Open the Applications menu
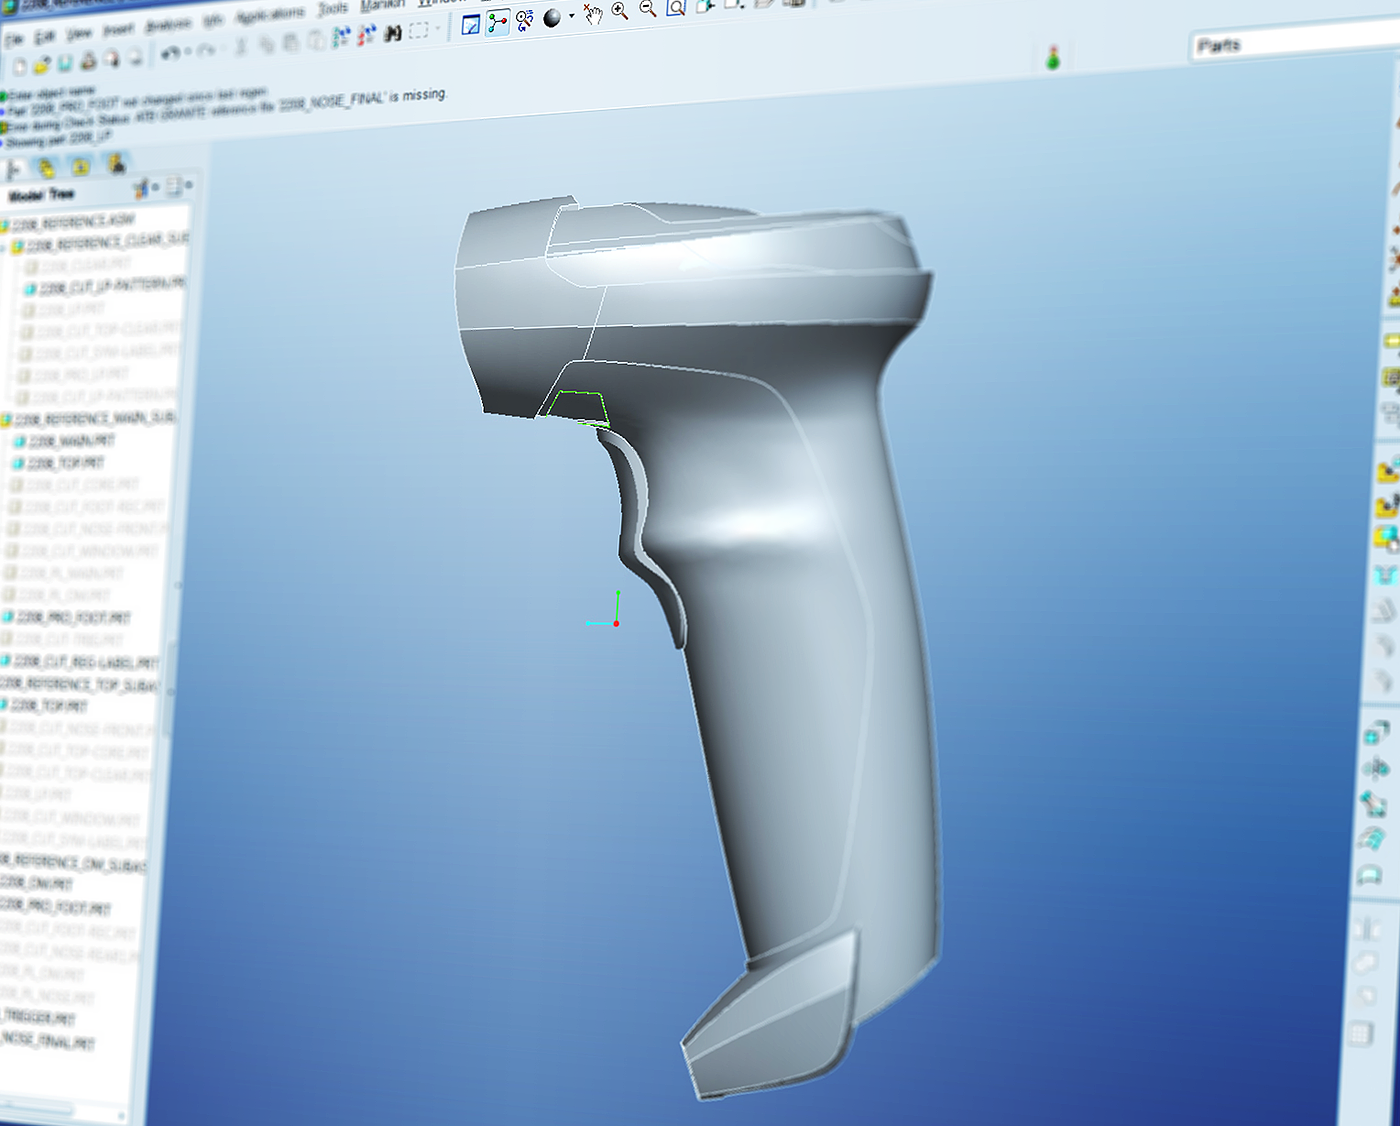The height and width of the screenshot is (1126, 1400). tap(270, 16)
